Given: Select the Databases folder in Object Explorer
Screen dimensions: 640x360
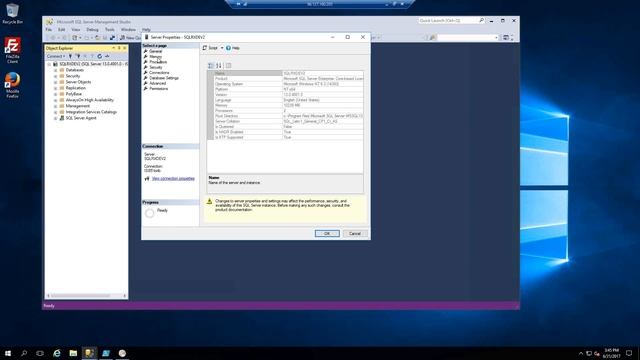Looking at the screenshot, I should pyautogui.click(x=74, y=70).
